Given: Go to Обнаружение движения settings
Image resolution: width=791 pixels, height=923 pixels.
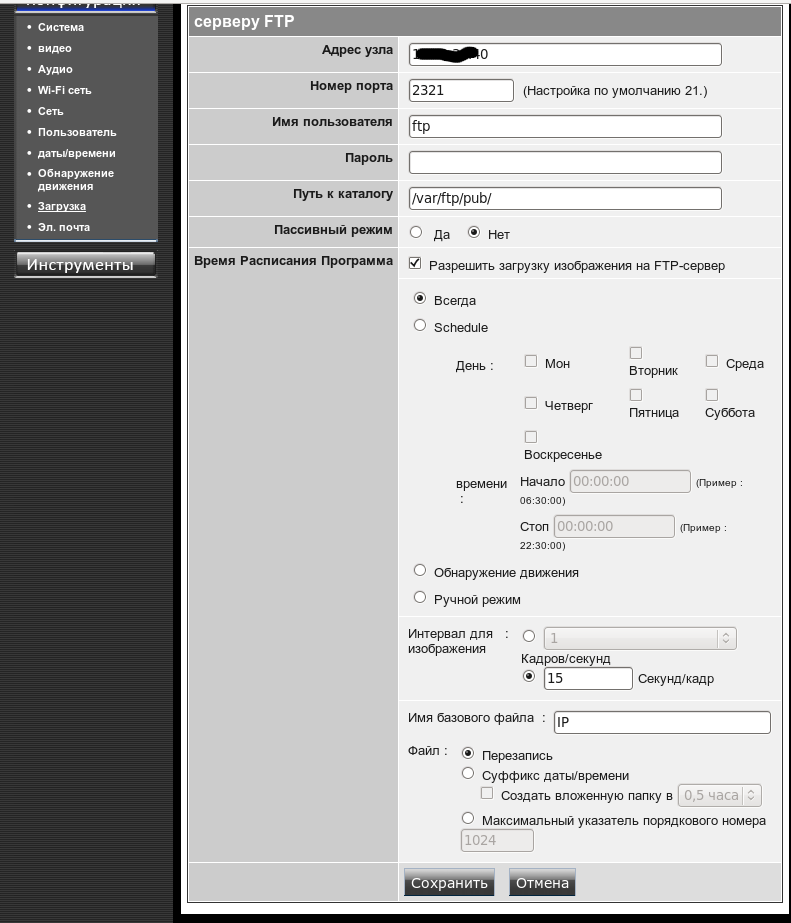Looking at the screenshot, I should pyautogui.click(x=75, y=180).
